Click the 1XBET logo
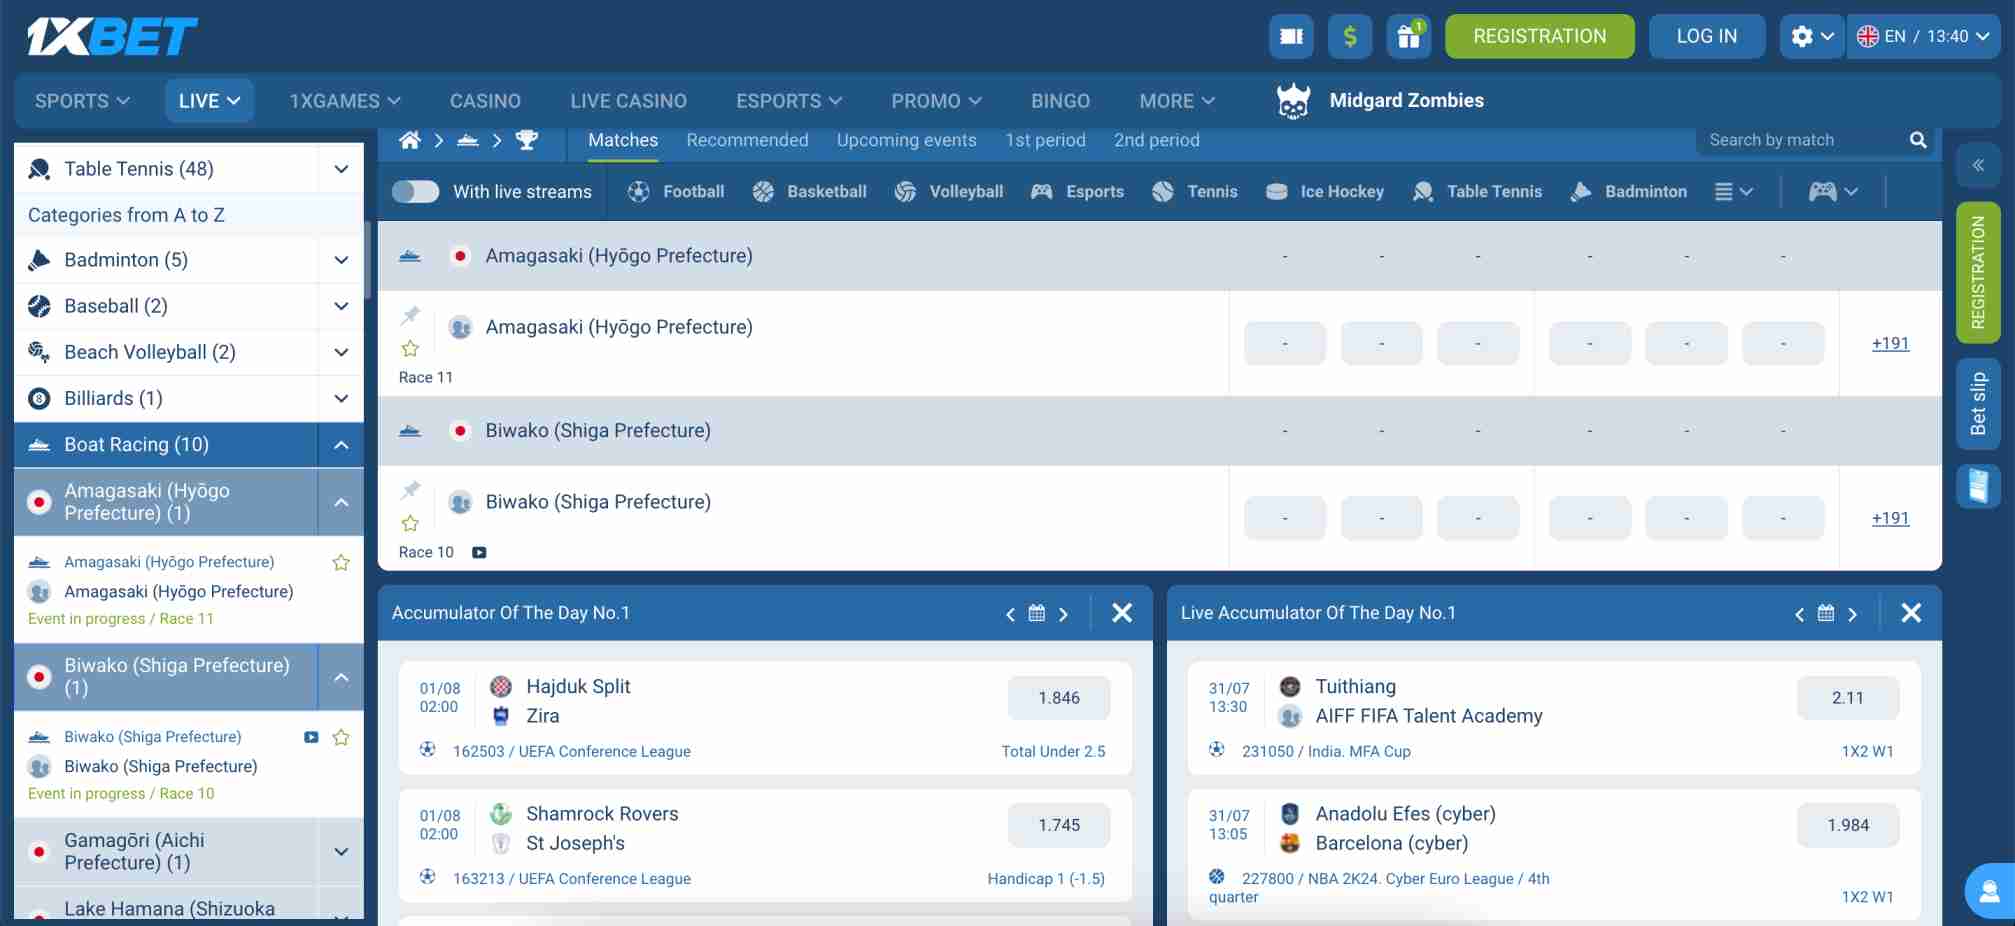 tap(112, 37)
